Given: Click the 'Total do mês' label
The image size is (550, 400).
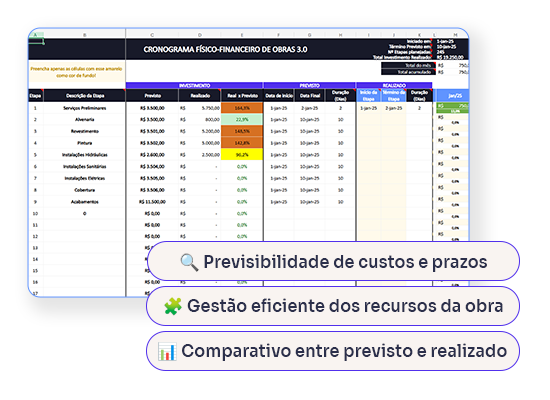Looking at the screenshot, I should pyautogui.click(x=408, y=65).
